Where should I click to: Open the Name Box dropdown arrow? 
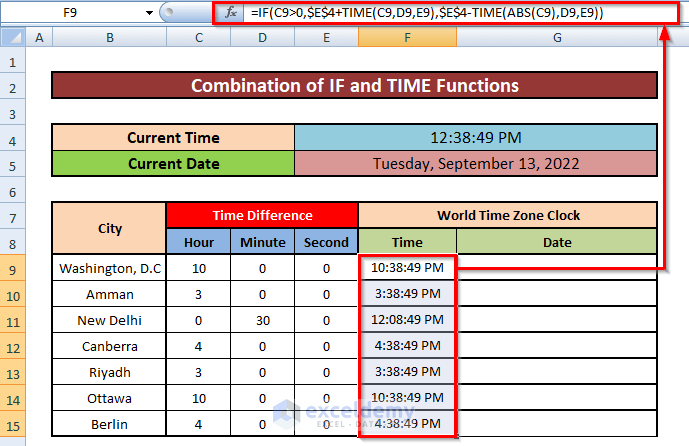(x=150, y=13)
